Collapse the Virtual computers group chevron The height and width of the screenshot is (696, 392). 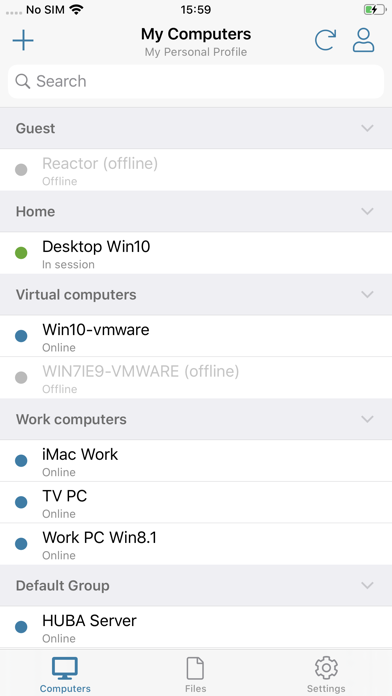click(367, 294)
